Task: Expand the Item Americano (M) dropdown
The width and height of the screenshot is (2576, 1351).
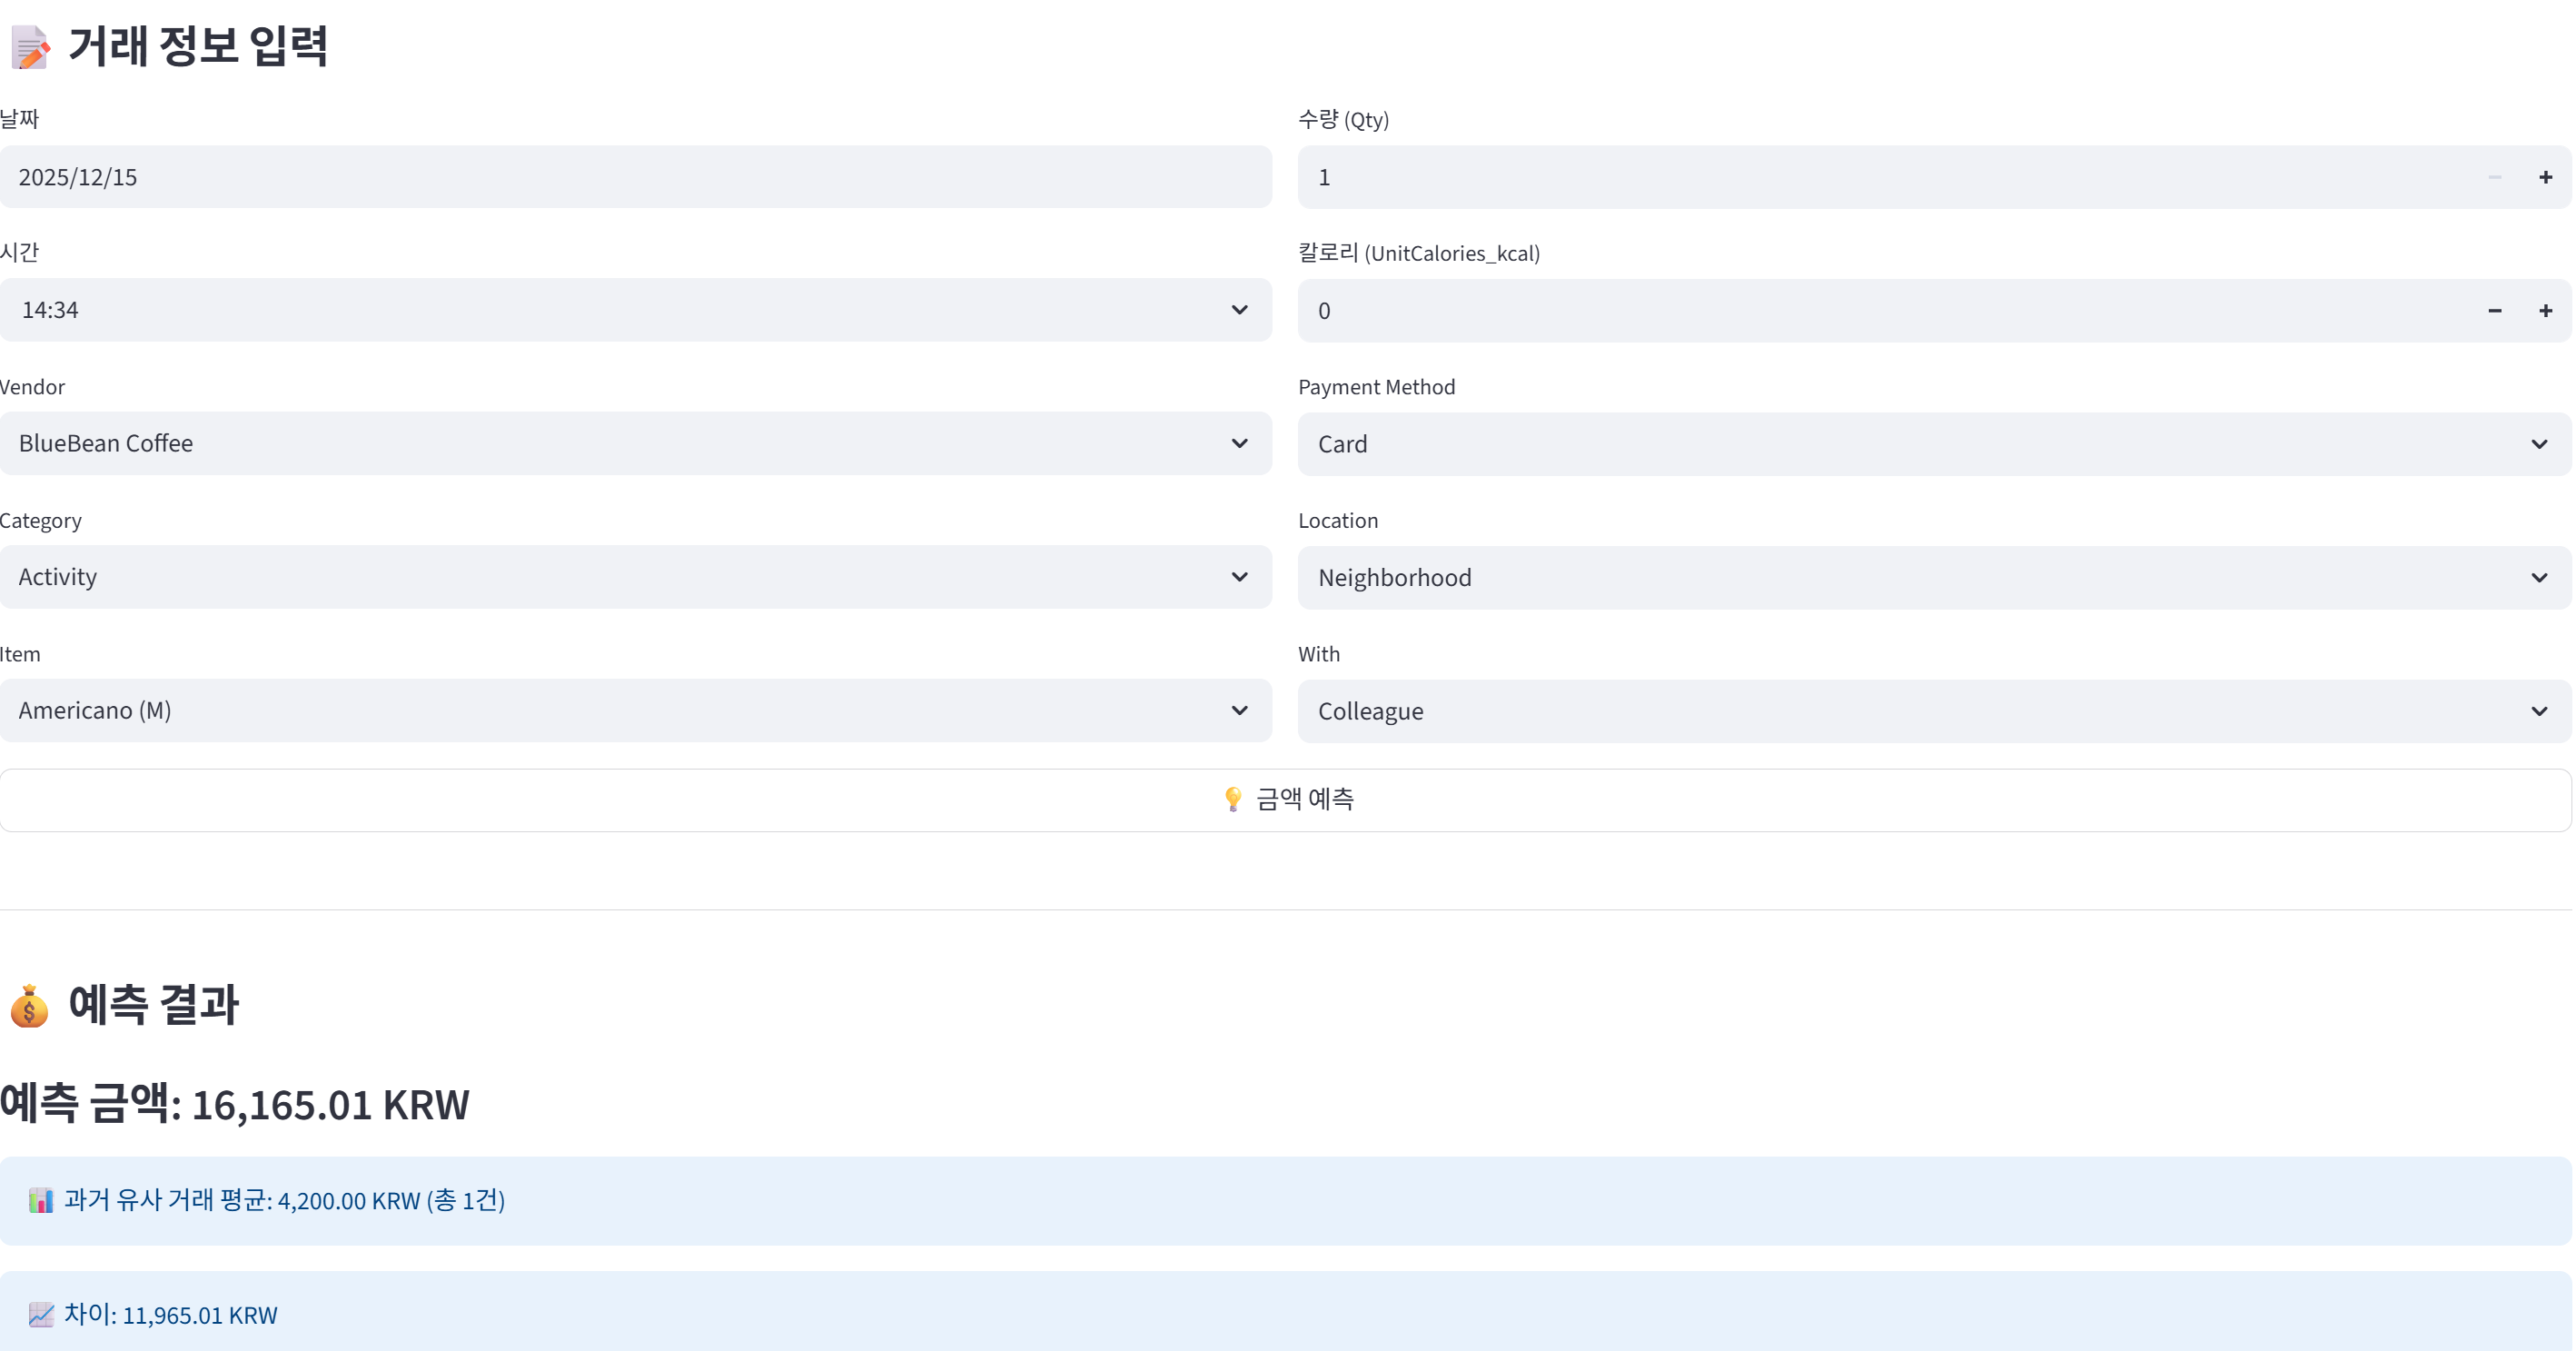Action: point(635,710)
